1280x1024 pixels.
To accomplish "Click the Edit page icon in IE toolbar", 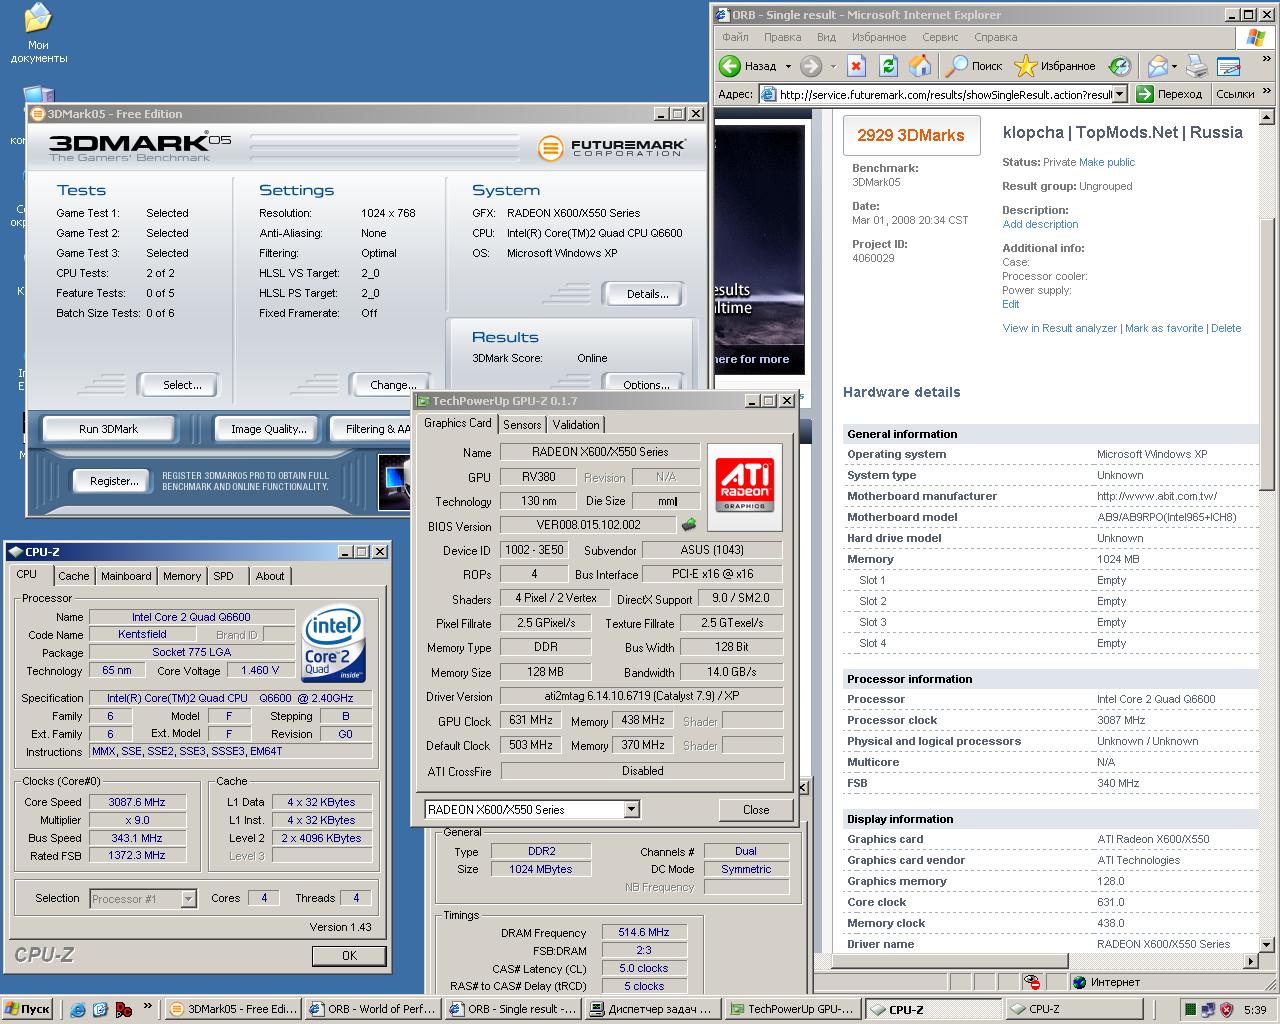I will point(1228,66).
